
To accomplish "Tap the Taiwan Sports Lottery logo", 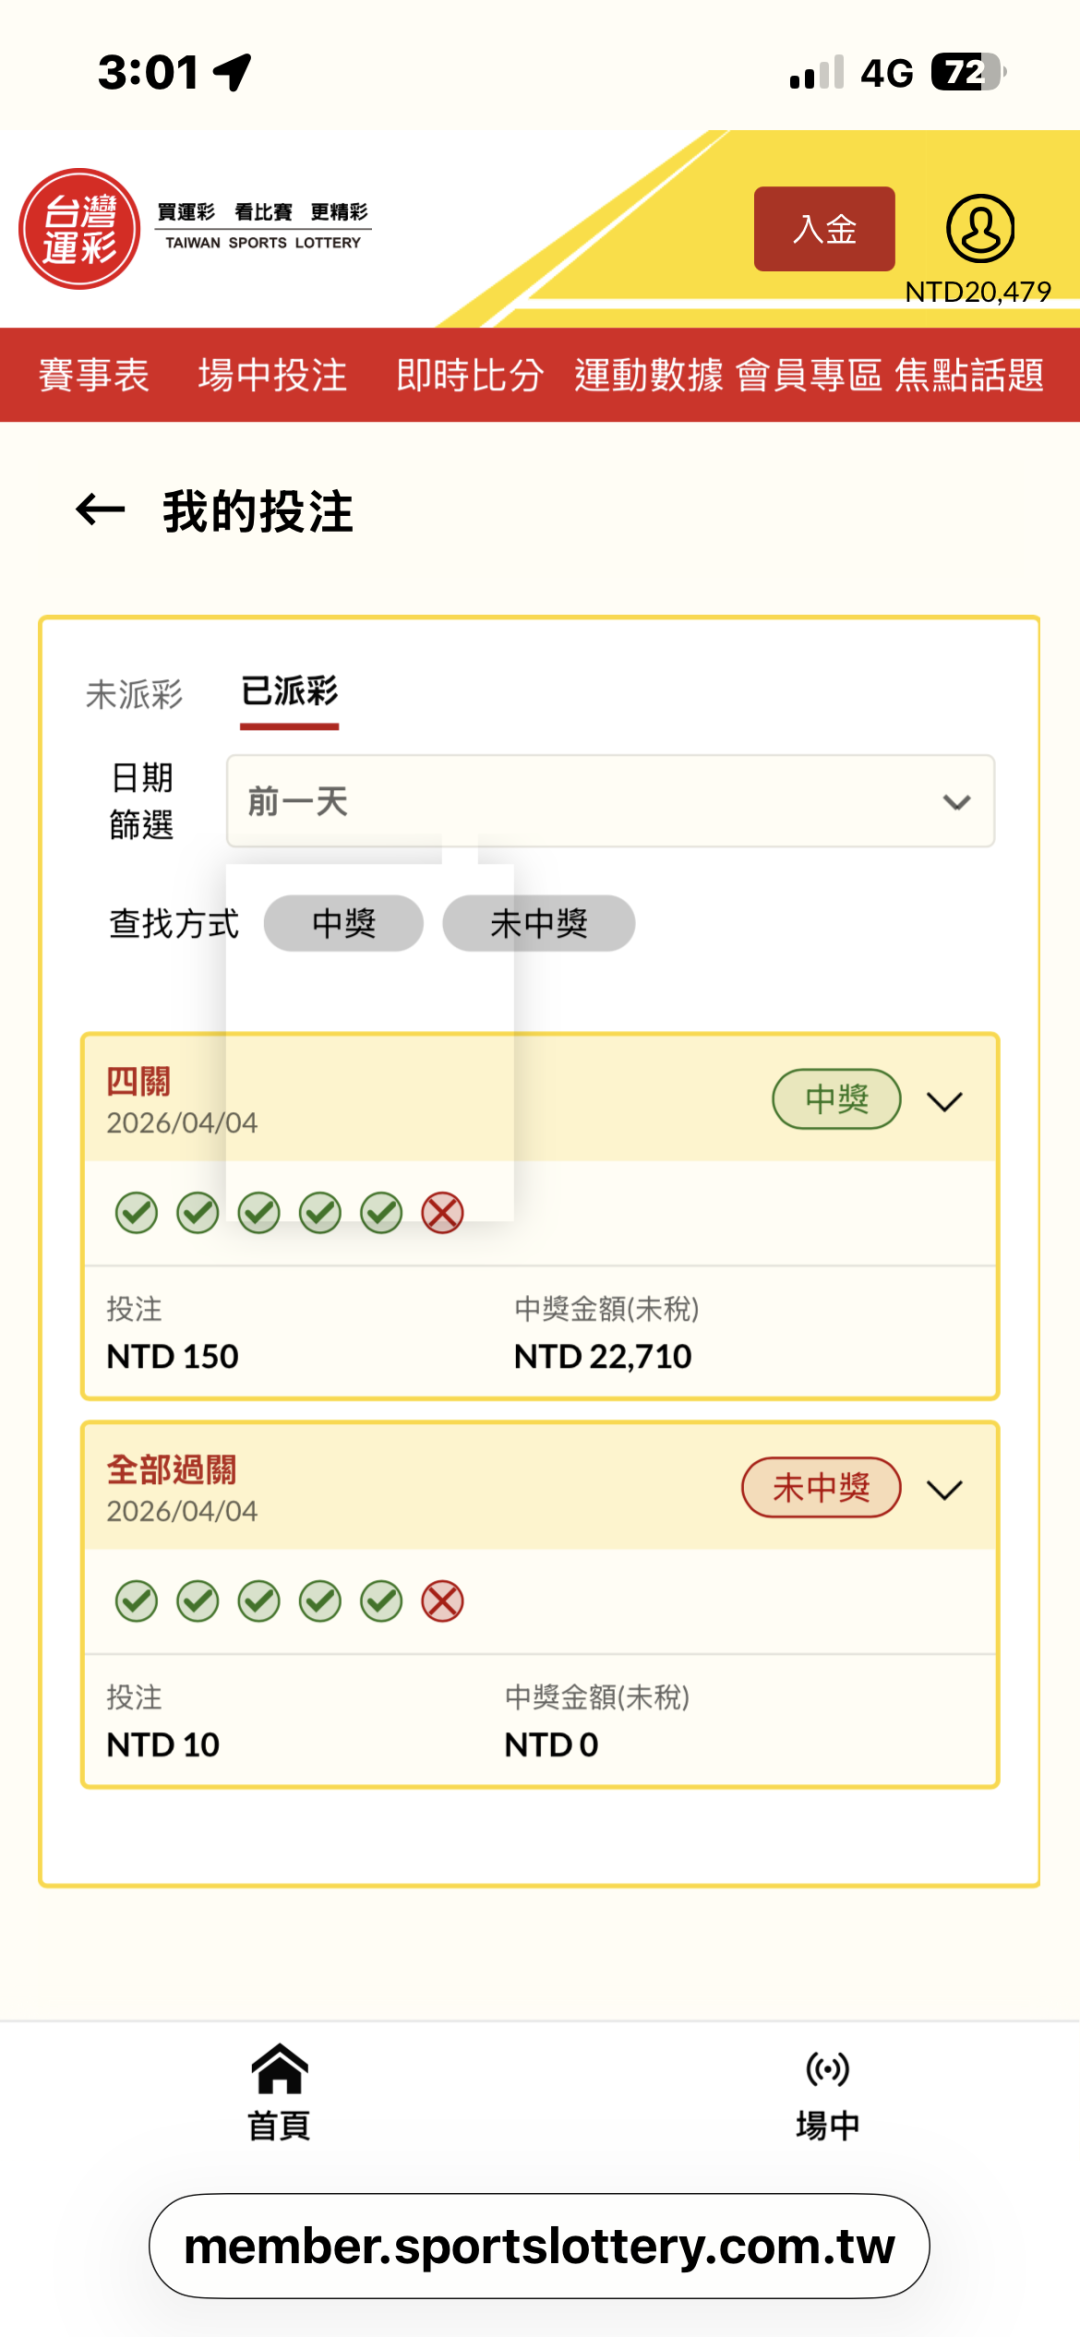I will click(x=80, y=229).
